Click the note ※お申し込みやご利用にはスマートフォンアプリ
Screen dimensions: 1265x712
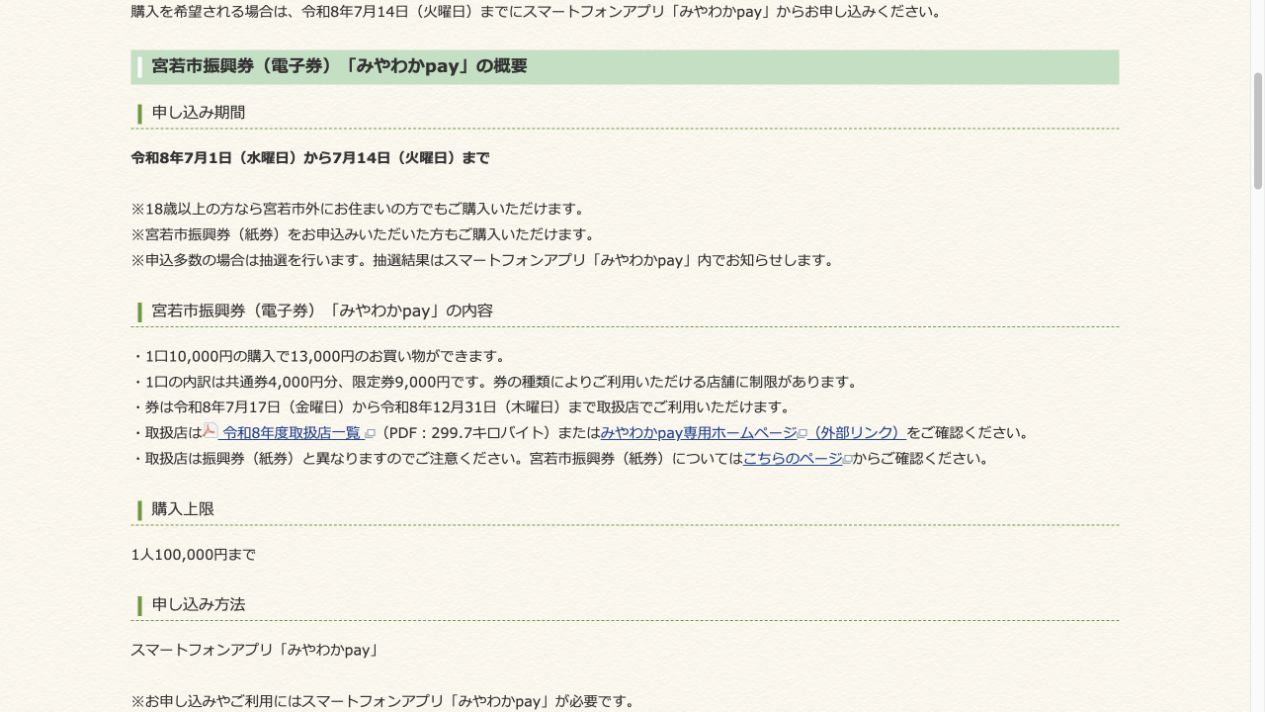tap(383, 701)
